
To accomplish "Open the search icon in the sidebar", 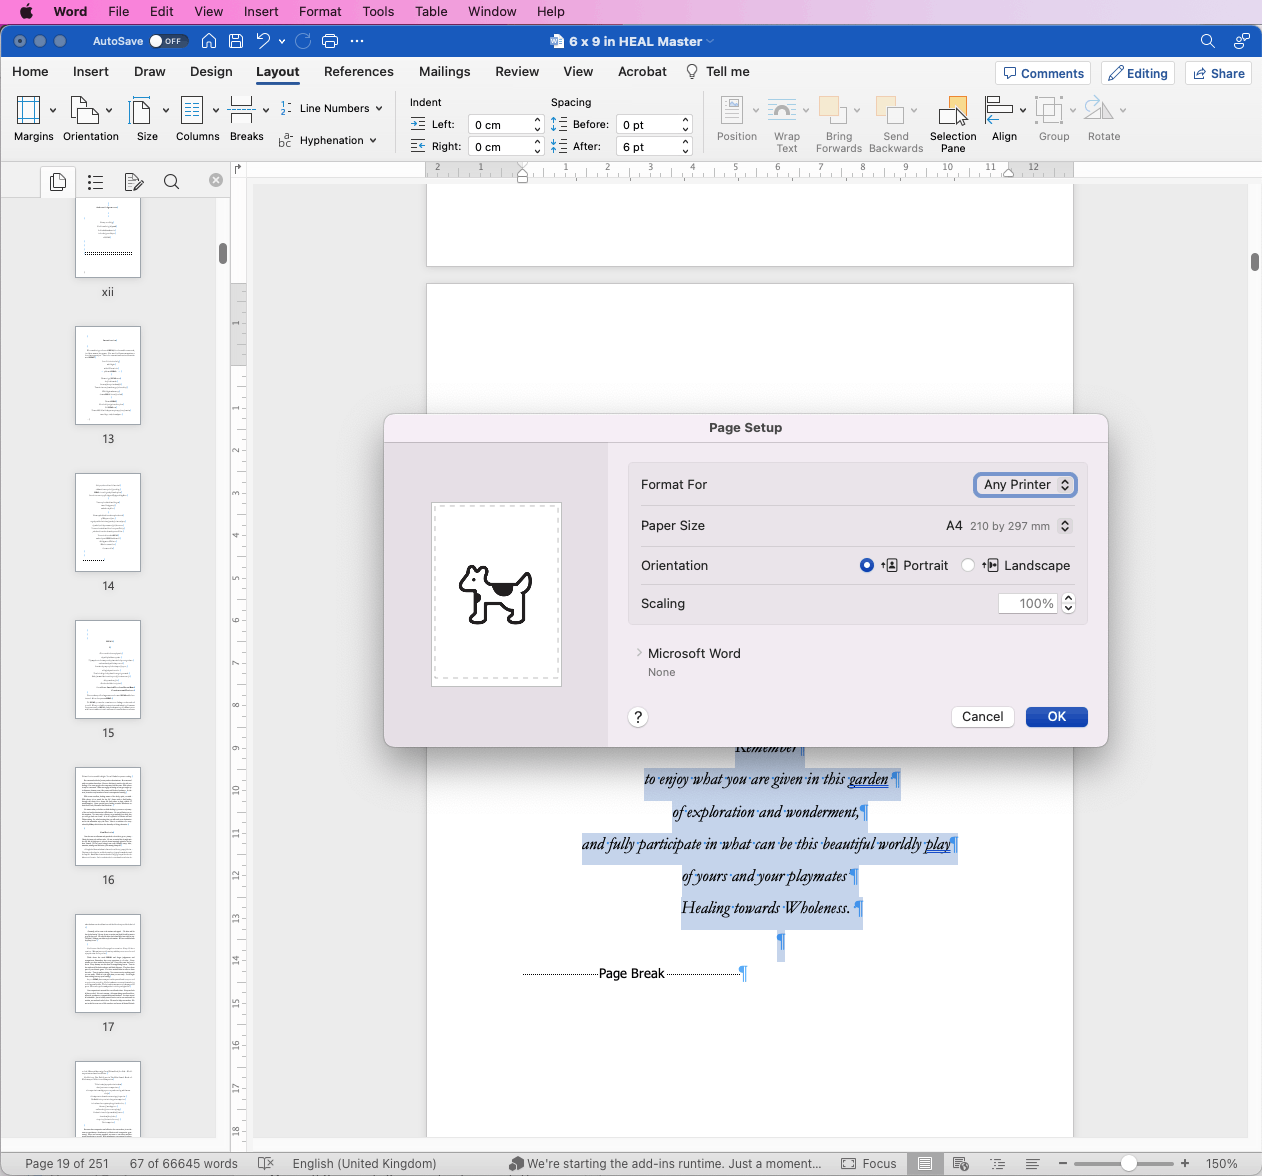I will point(171,181).
